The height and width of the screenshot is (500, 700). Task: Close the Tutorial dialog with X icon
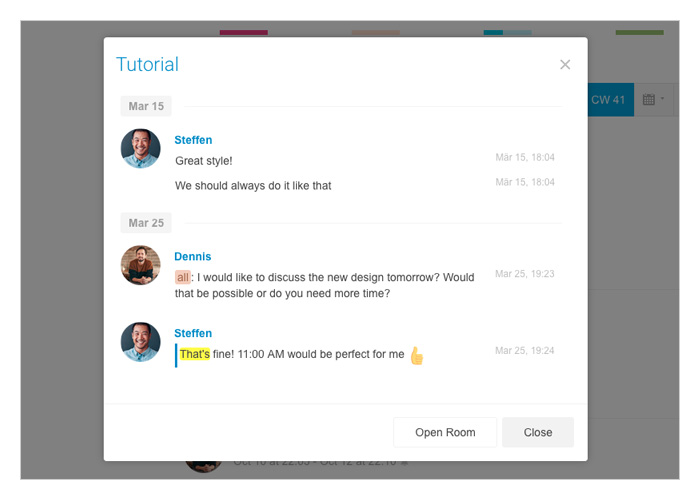tap(565, 65)
